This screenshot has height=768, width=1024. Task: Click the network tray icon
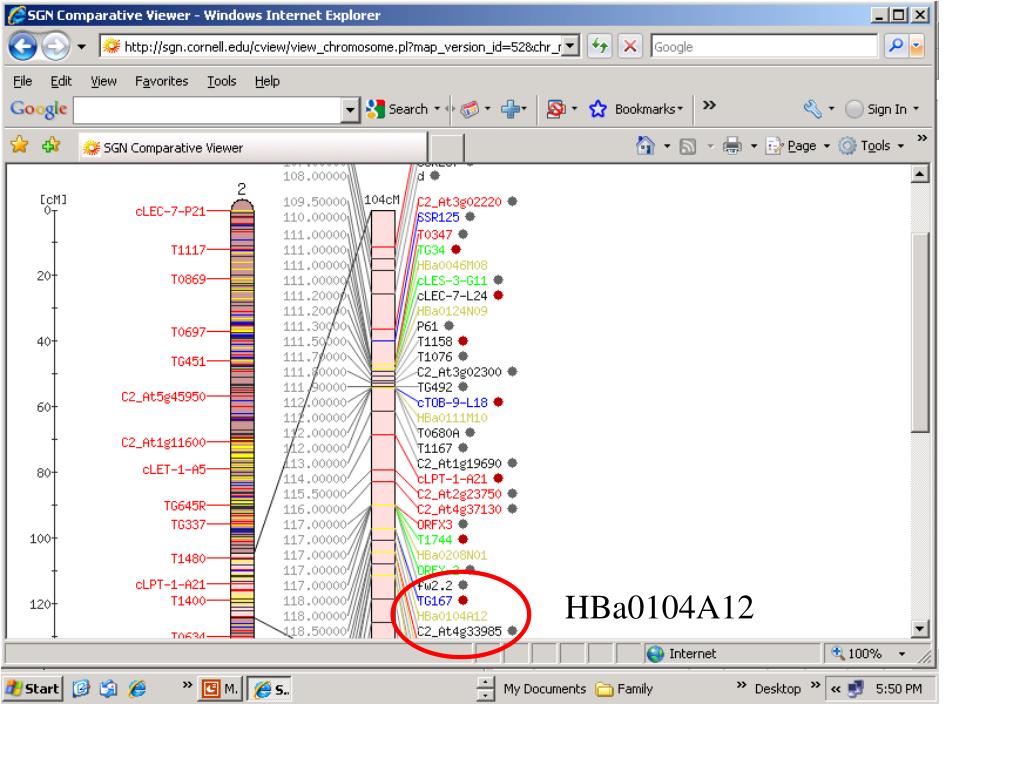pyautogui.click(x=855, y=688)
